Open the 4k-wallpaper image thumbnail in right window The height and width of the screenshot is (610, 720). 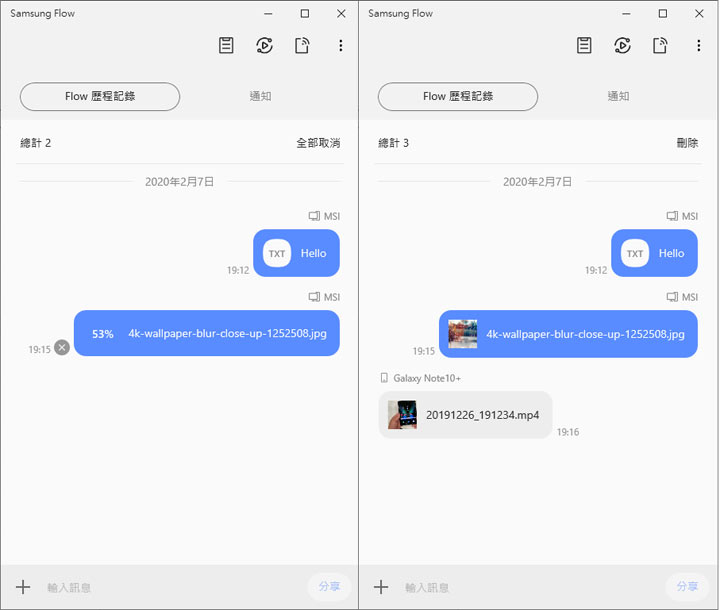(462, 334)
